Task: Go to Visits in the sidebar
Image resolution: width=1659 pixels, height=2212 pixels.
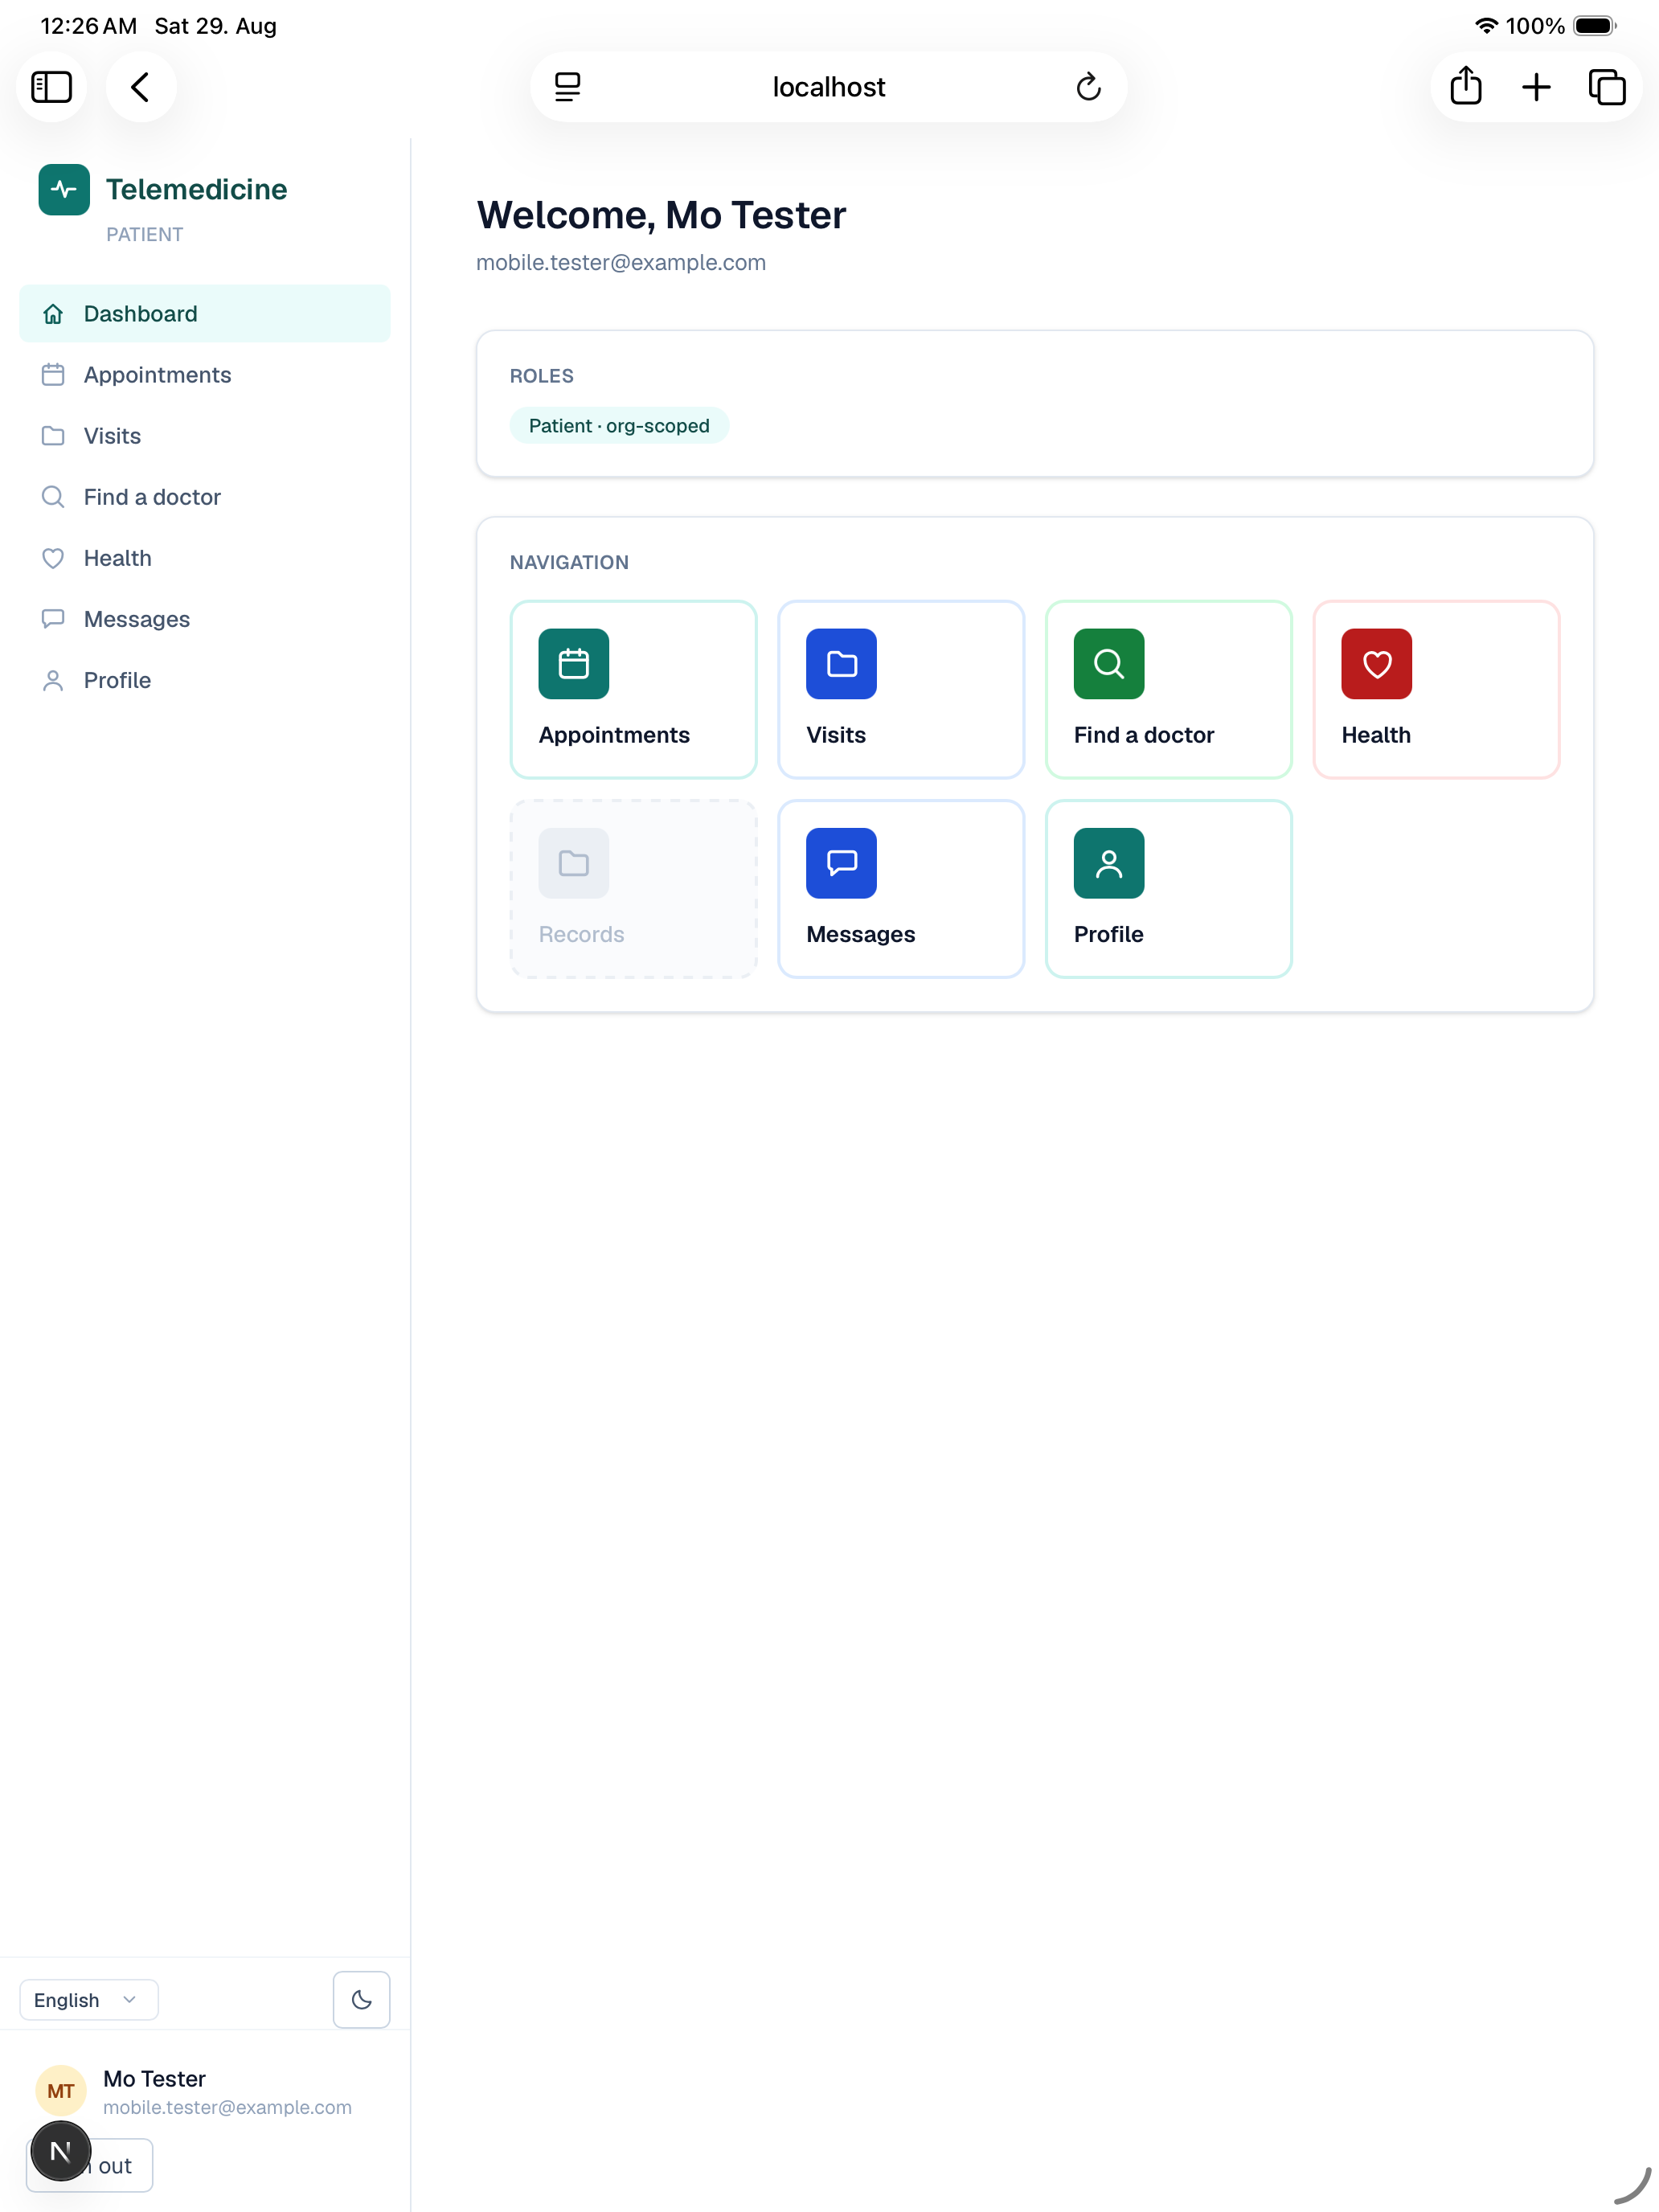Action: (205, 436)
